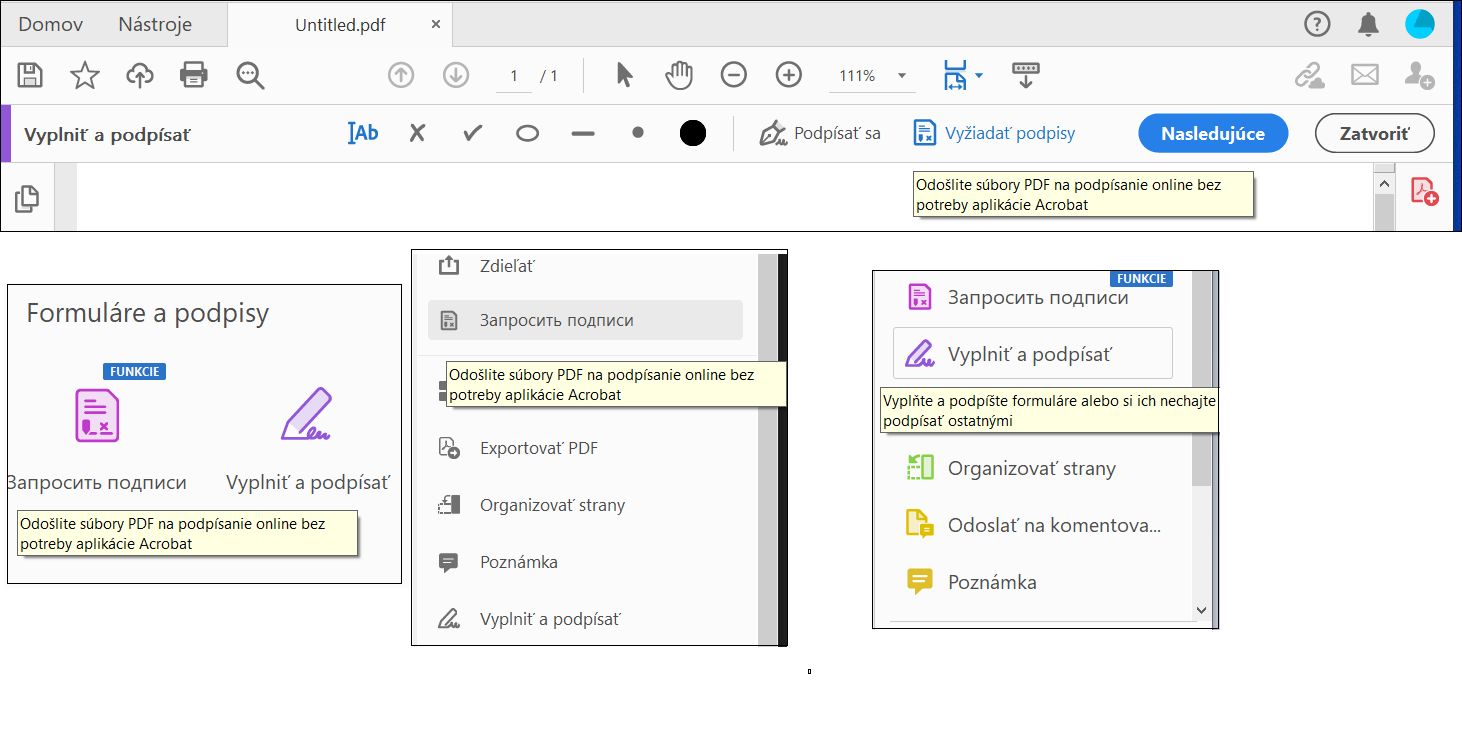Zoom out with the minus icon
Screen dimensions: 1462x736
point(734,75)
